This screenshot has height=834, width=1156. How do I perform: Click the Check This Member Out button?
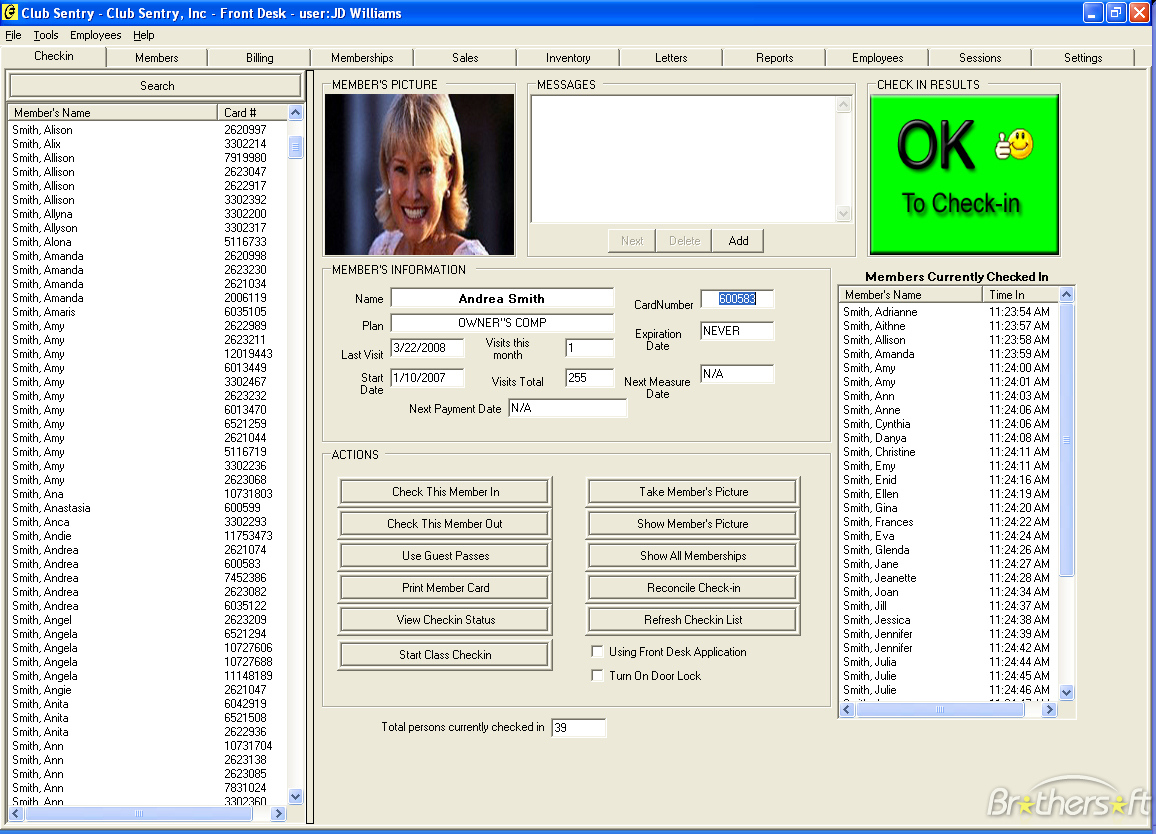(x=445, y=524)
